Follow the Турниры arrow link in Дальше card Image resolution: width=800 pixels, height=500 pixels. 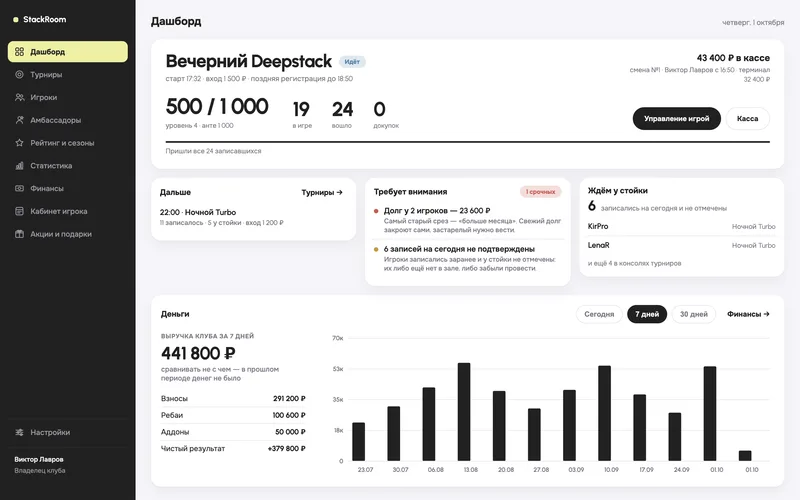[322, 192]
